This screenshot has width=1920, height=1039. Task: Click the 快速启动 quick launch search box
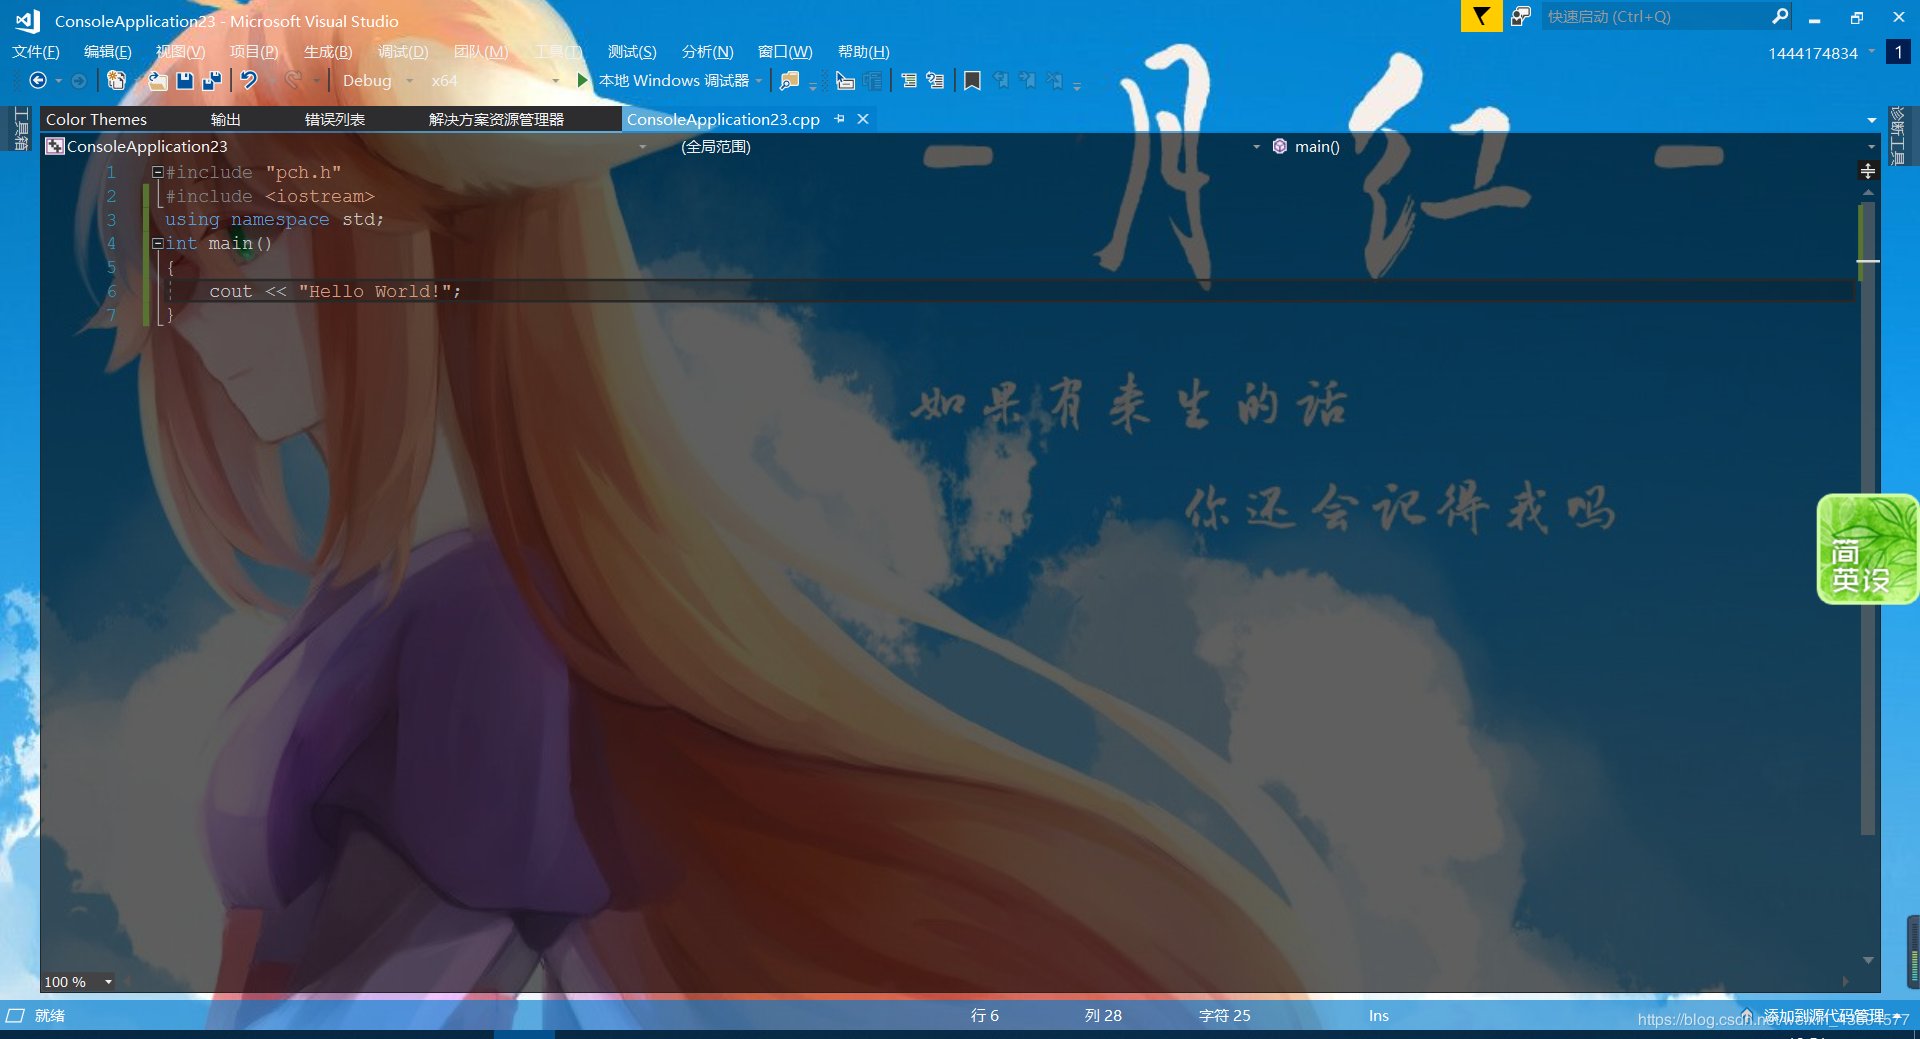pyautogui.click(x=1655, y=17)
